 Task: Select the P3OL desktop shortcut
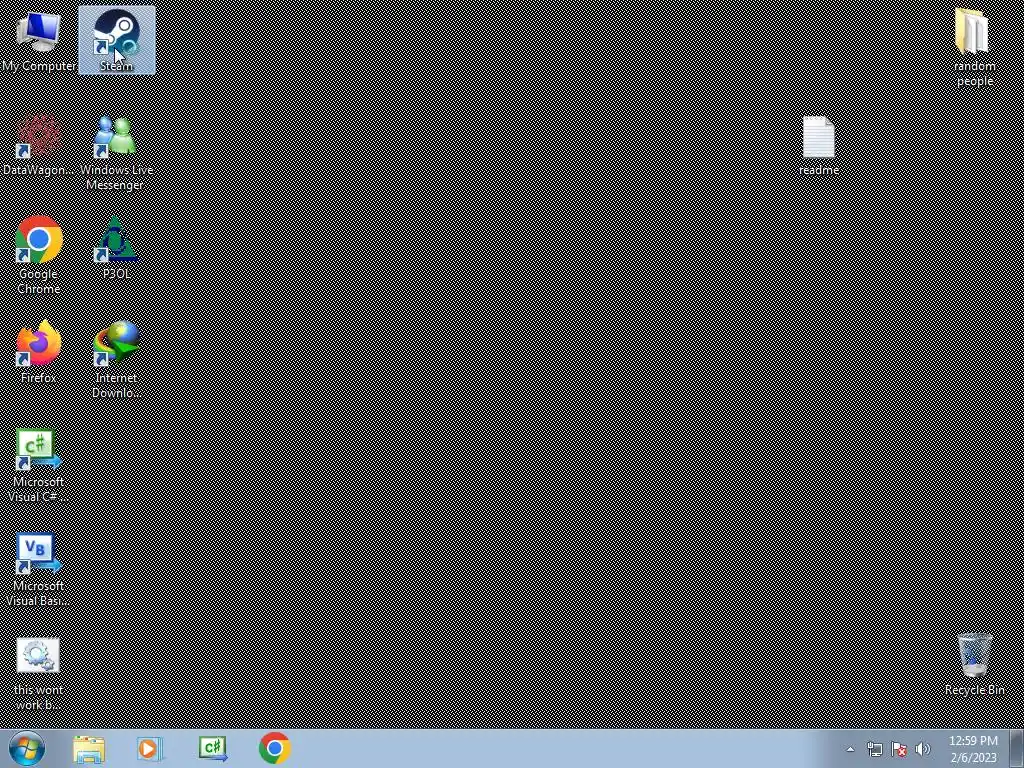(x=117, y=248)
